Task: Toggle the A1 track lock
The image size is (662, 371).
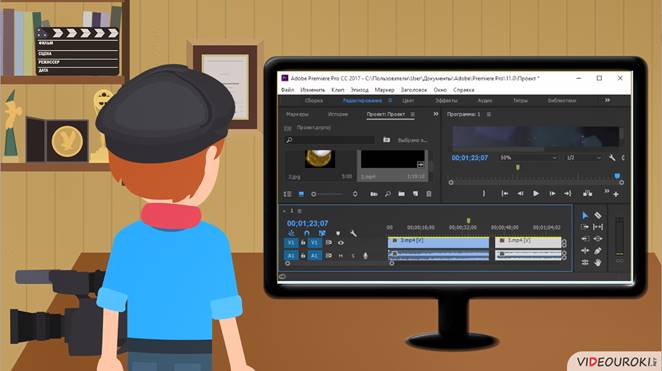Action: pos(303,255)
